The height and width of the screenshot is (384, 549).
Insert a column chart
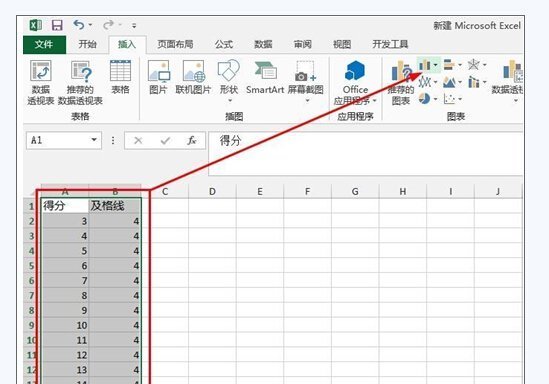point(424,65)
